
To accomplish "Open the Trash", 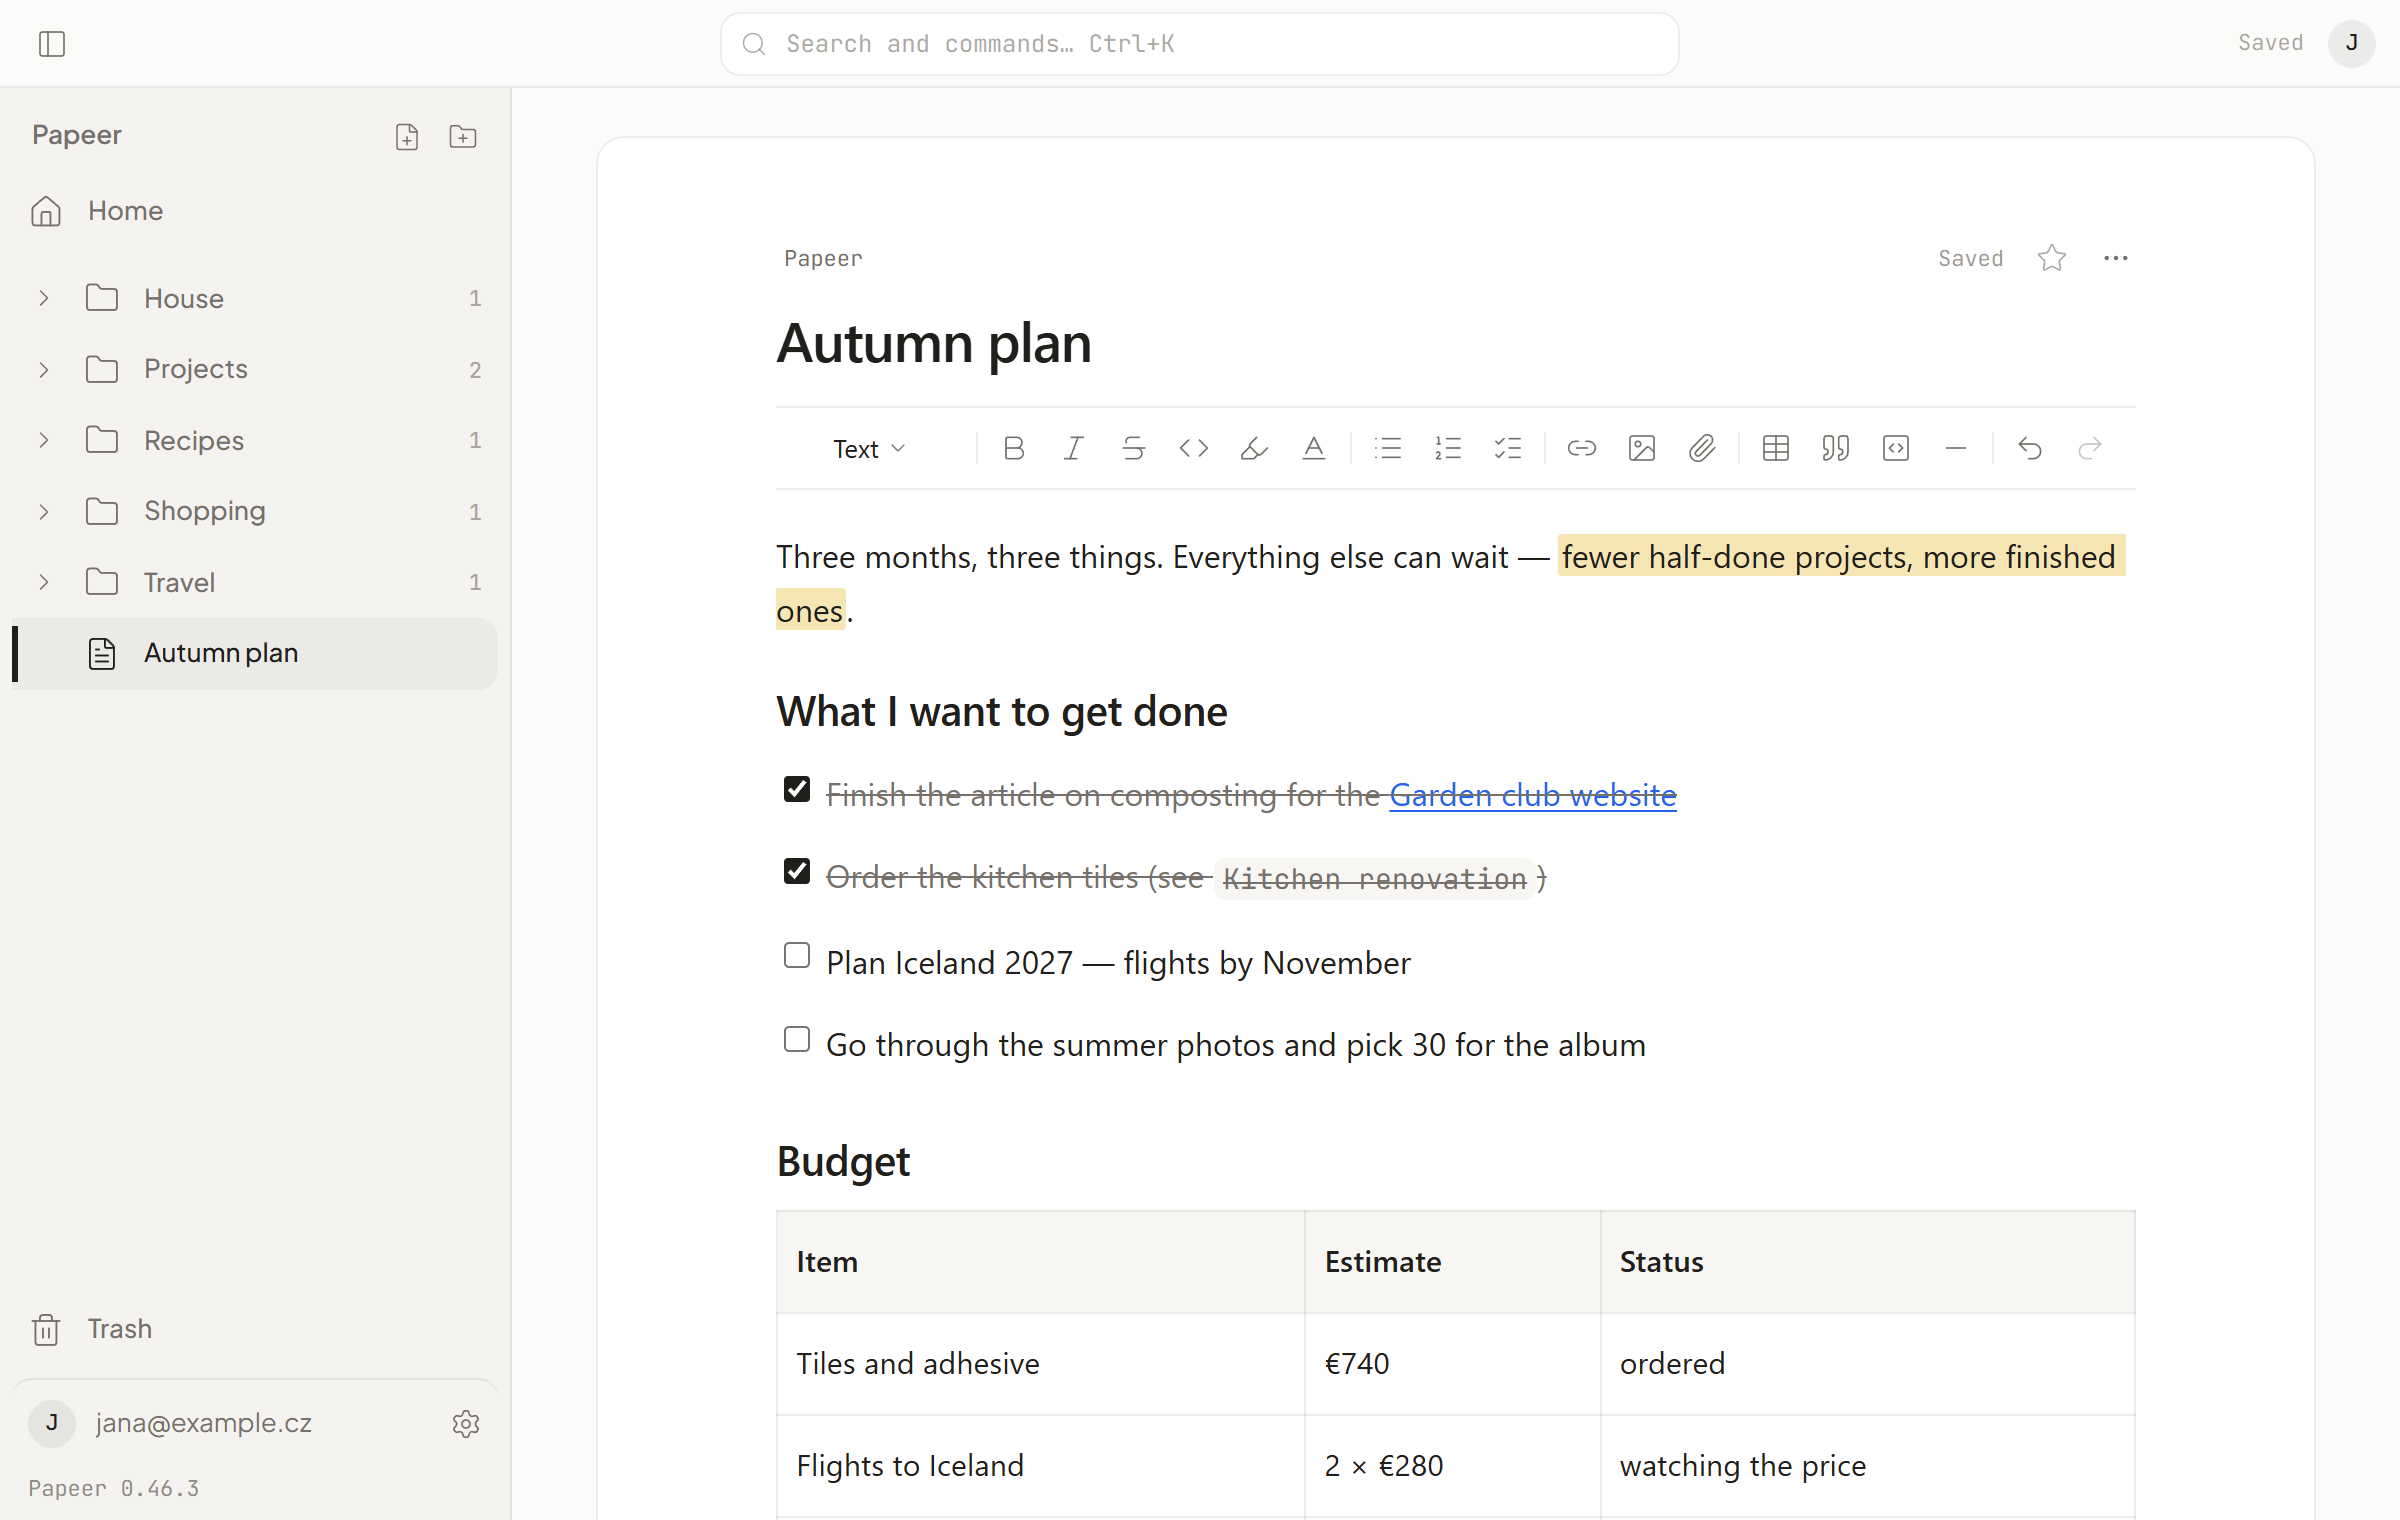I will pyautogui.click(x=255, y=1329).
